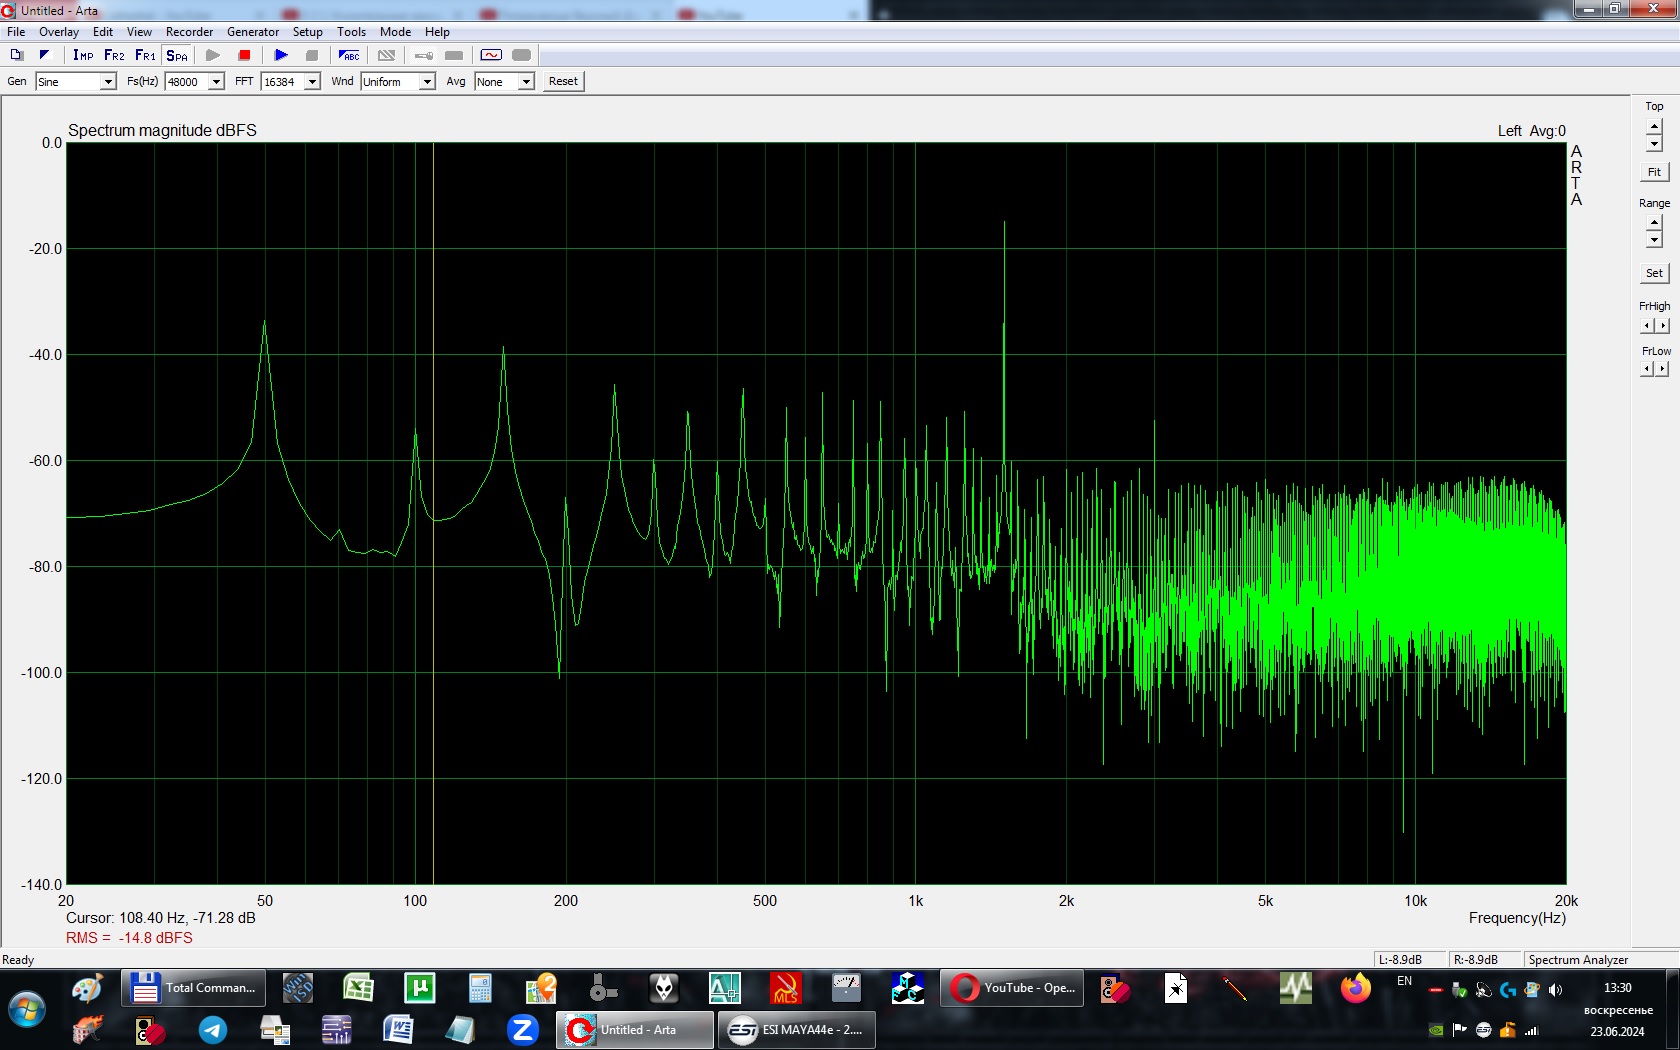Click the grey rectangle toolbar icon

coord(454,55)
